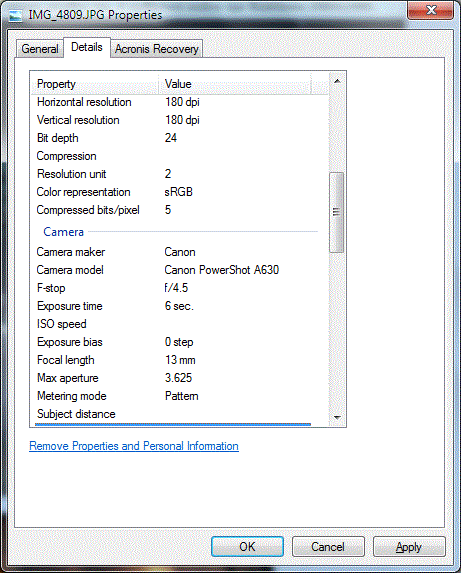Collapse the Camera section header
461x573 pixels.
coord(64,232)
